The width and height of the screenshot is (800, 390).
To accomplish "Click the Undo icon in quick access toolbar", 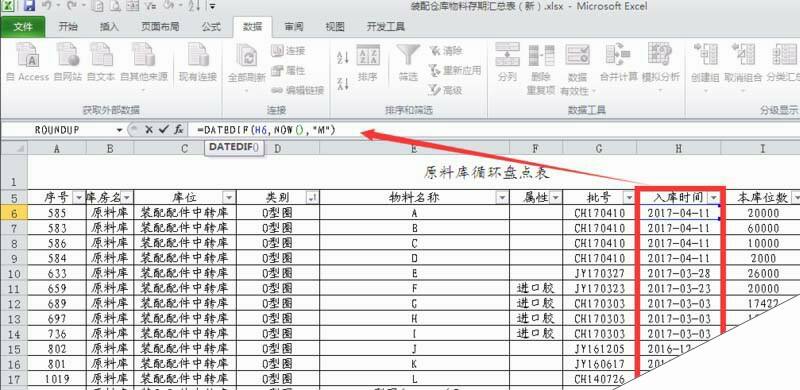I will coord(46,6).
